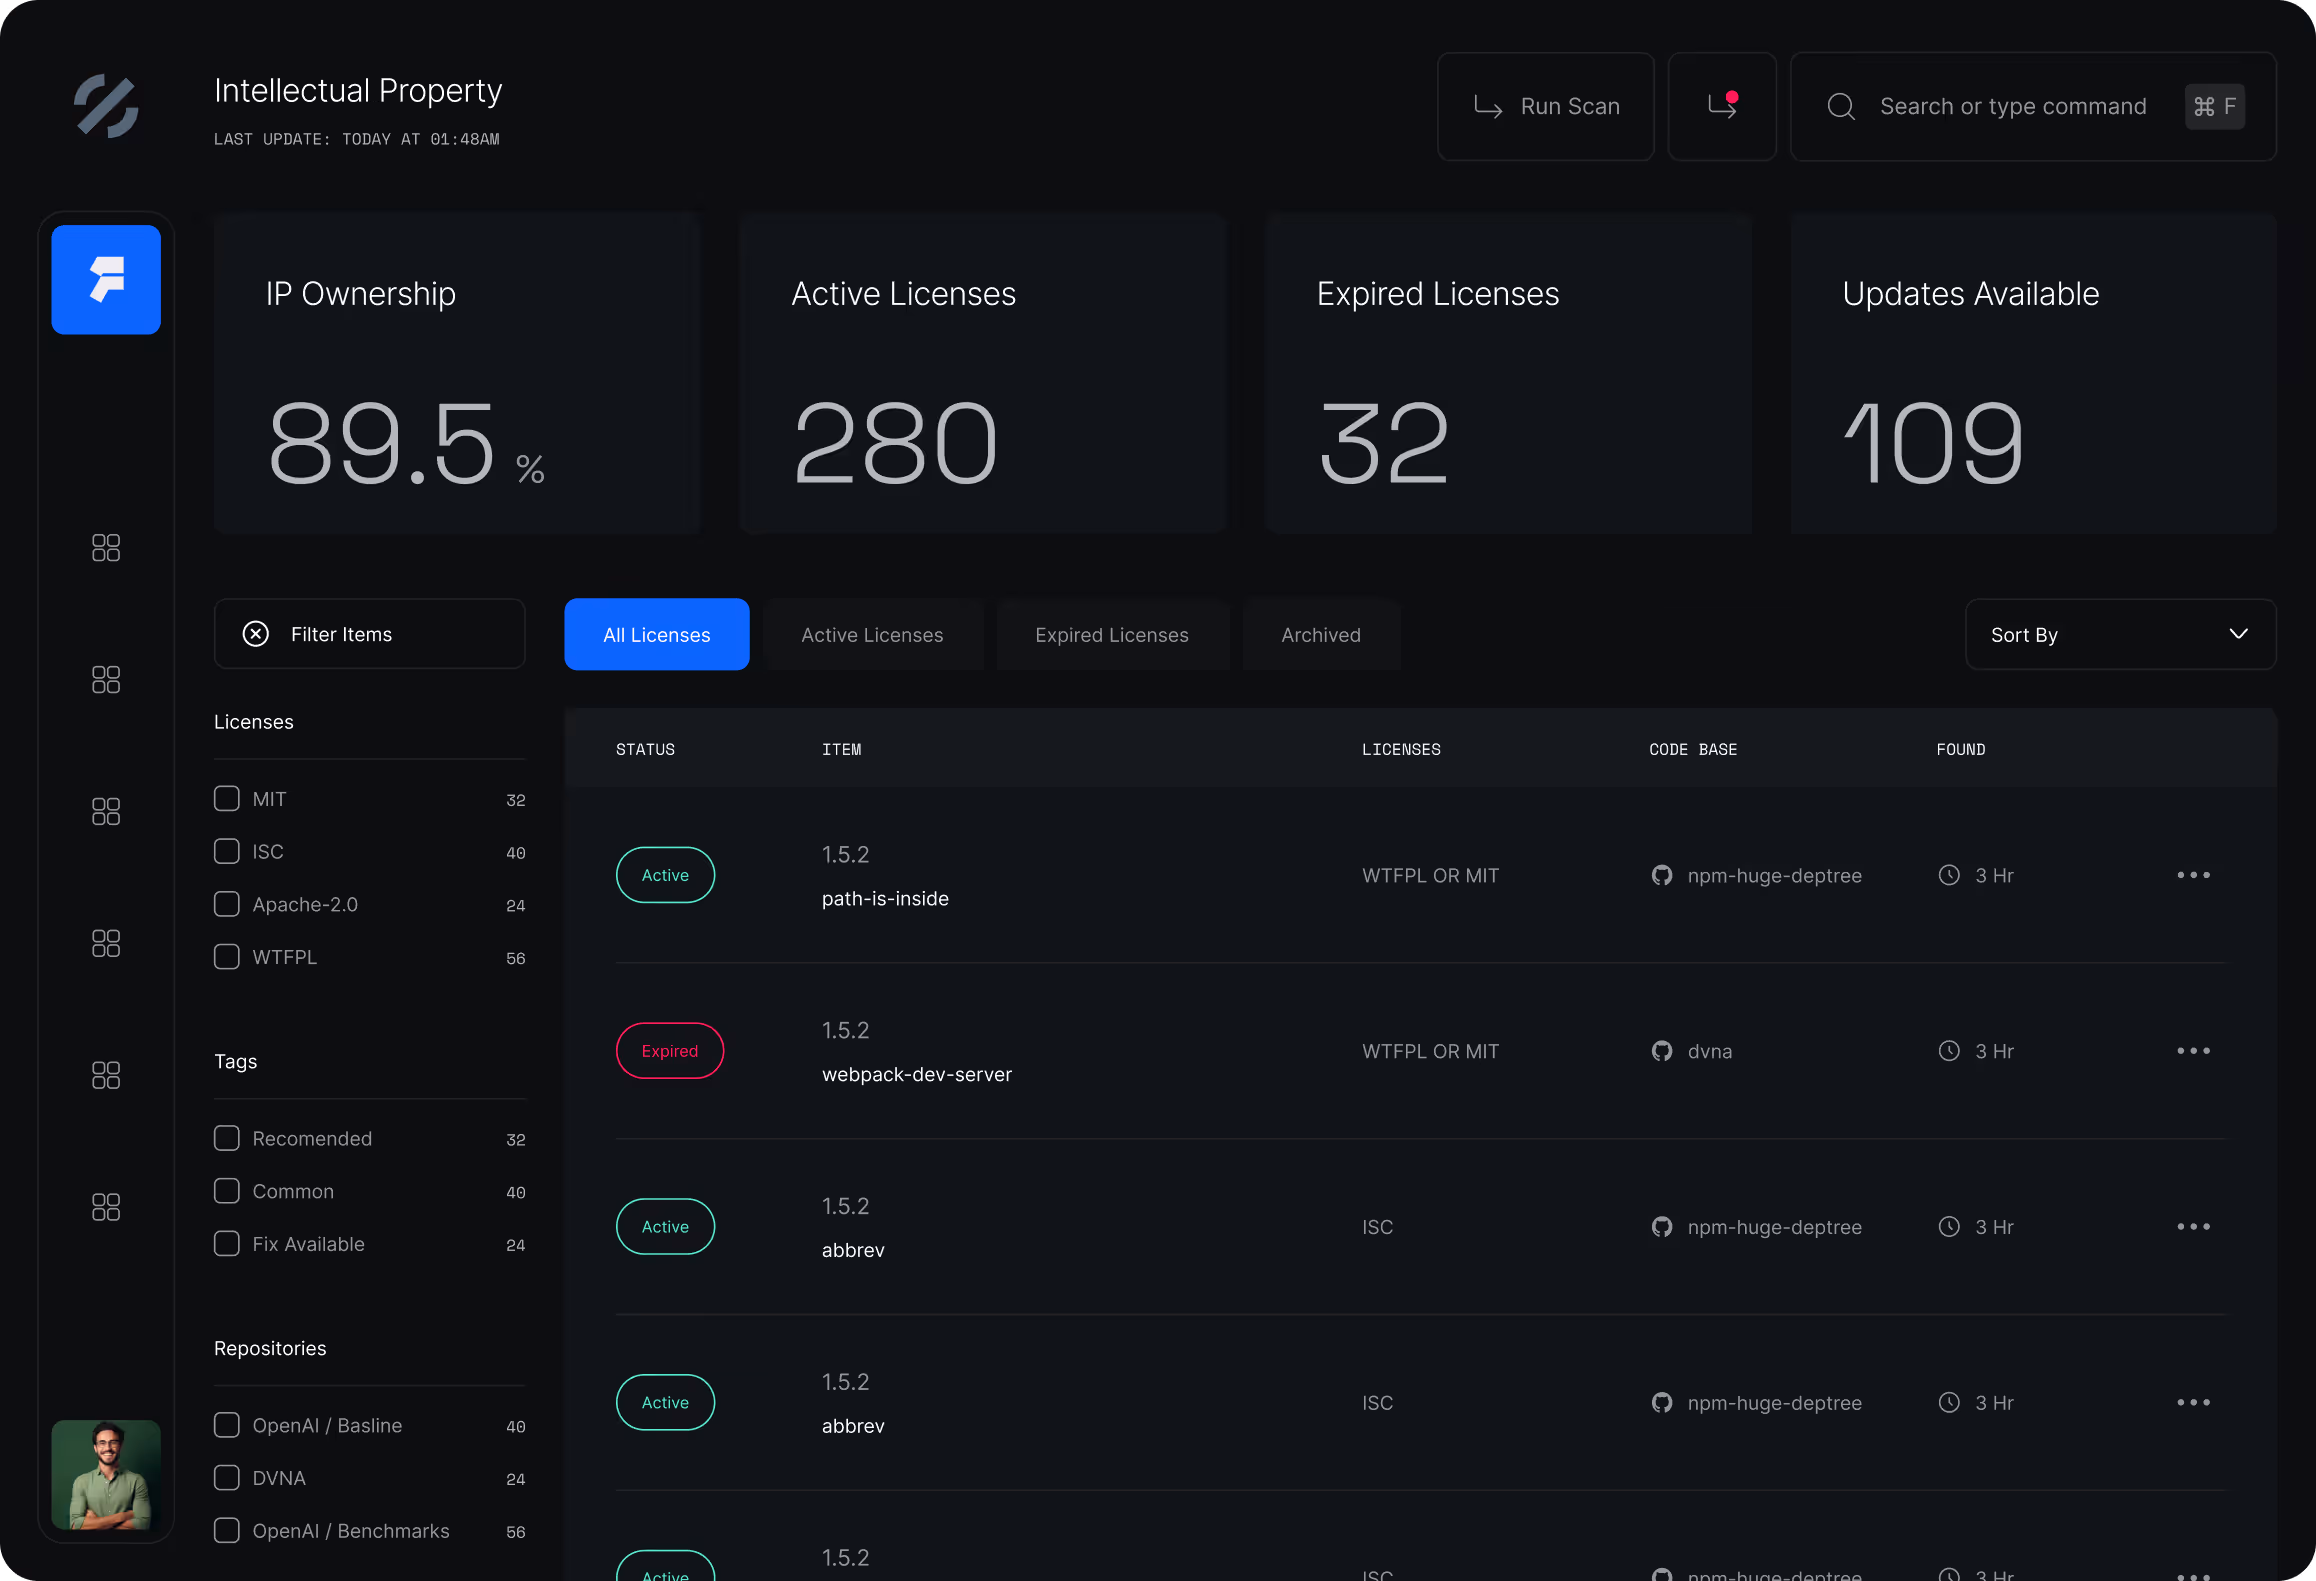
Task: Open more options for webpack-dev-server row
Action: pos(2193,1051)
